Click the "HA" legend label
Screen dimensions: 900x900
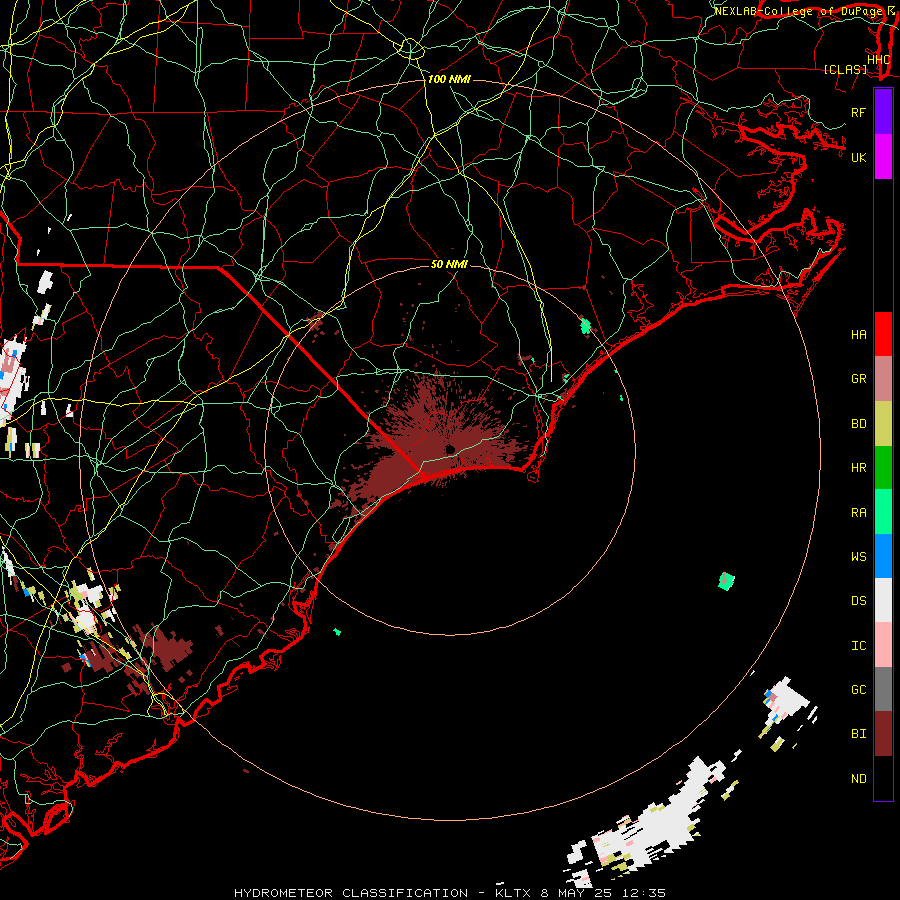tap(858, 334)
